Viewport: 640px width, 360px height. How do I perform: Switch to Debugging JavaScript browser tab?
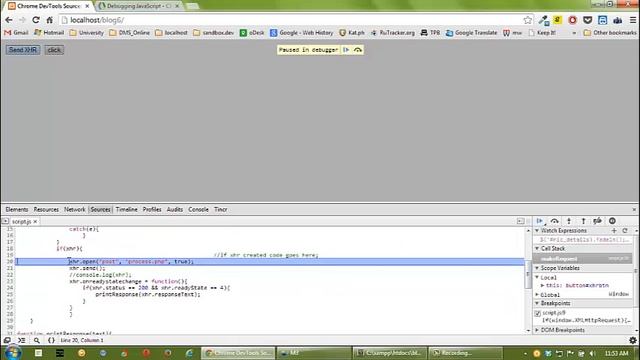(x=139, y=6)
